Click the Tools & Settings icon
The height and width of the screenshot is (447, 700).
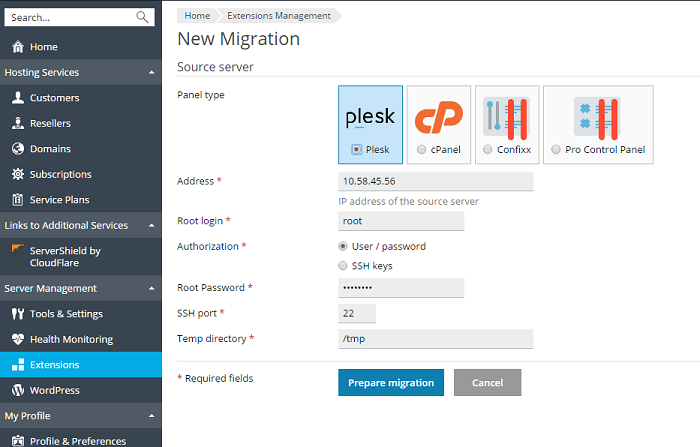[x=17, y=314]
